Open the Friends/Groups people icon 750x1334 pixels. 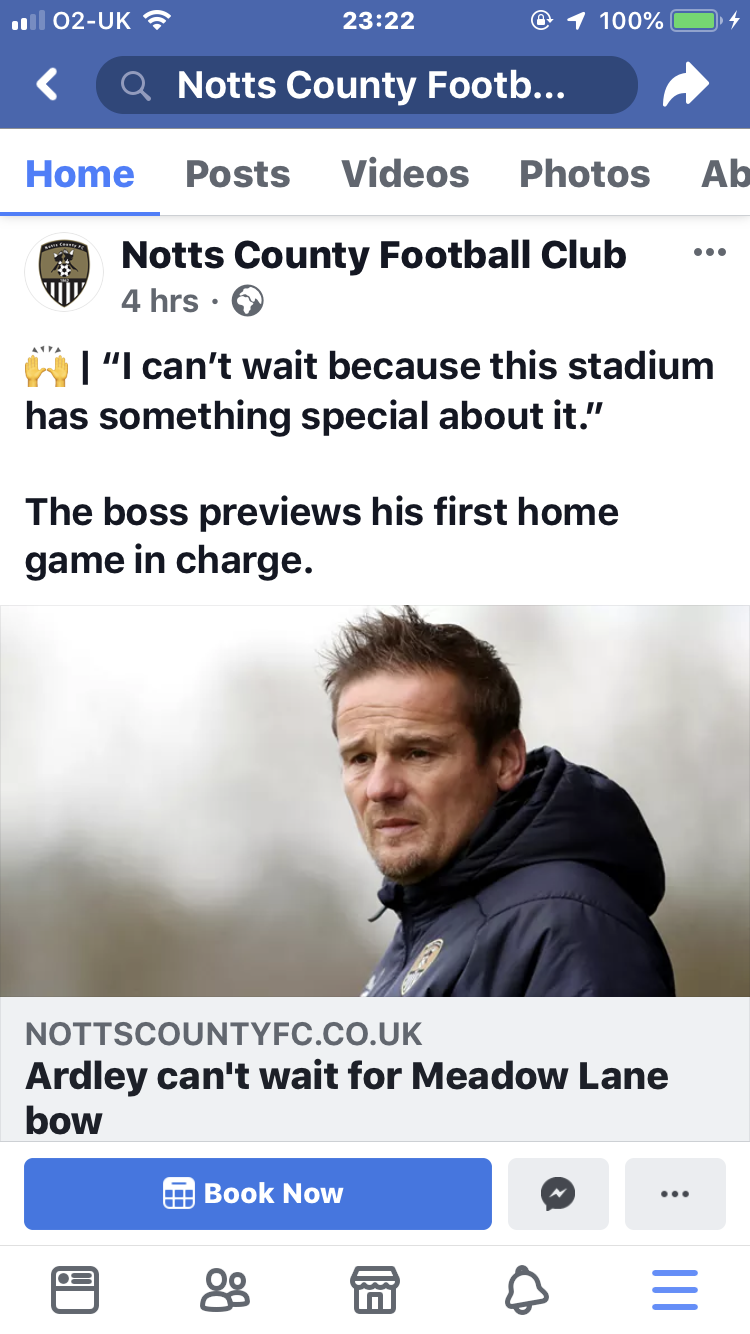[x=225, y=1290]
